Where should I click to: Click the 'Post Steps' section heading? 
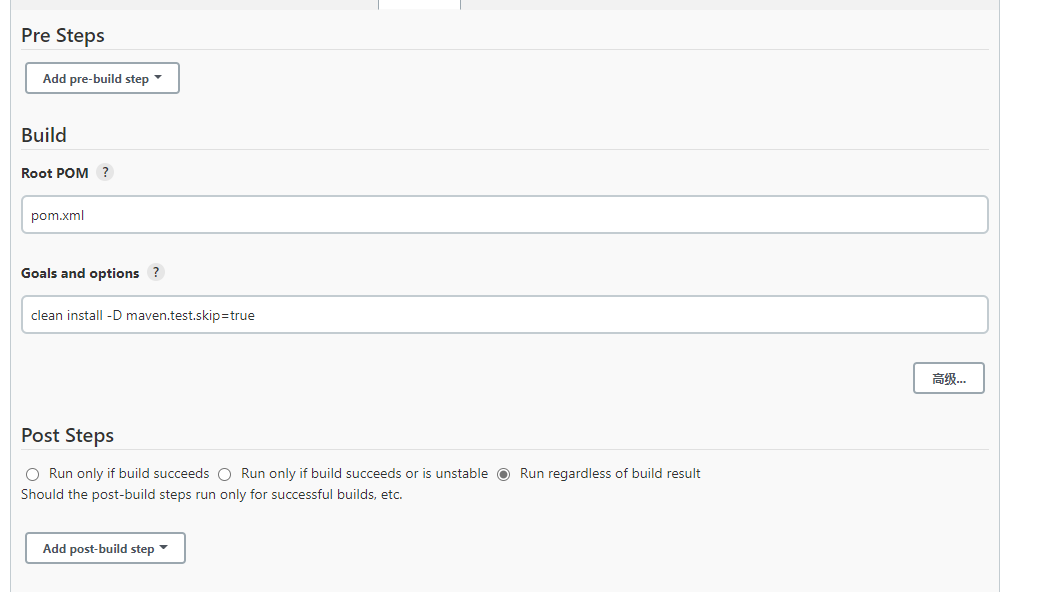[67, 435]
